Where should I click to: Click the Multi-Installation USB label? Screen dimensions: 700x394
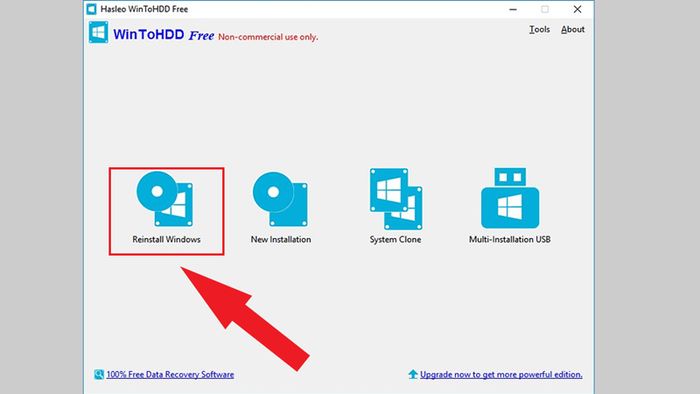click(x=510, y=239)
